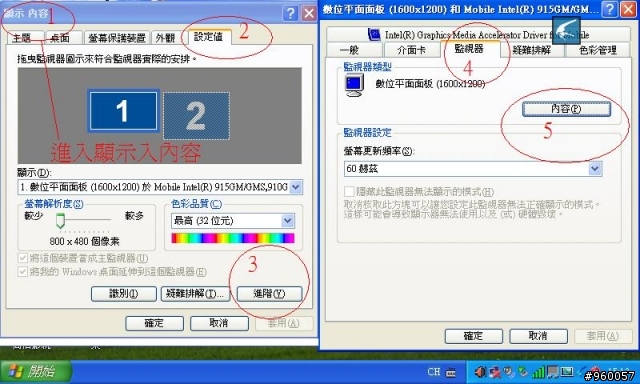640x384 pixels.
Task: Select monitor 2 thumbnail in display arrangement
Action: (196, 115)
